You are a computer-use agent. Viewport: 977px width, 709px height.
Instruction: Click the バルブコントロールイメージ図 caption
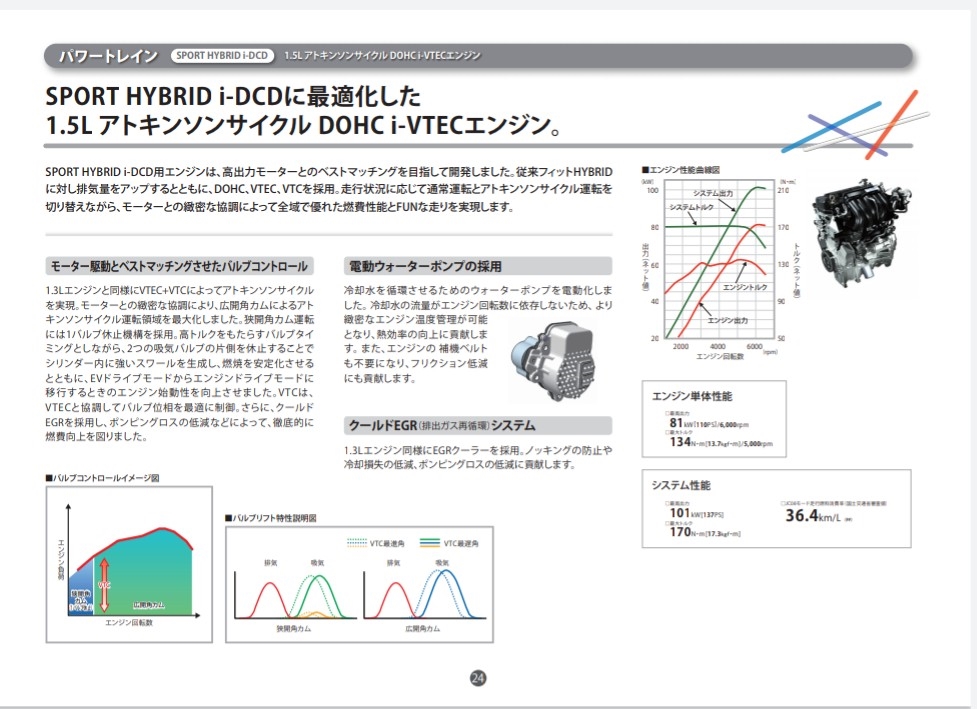(x=102, y=478)
